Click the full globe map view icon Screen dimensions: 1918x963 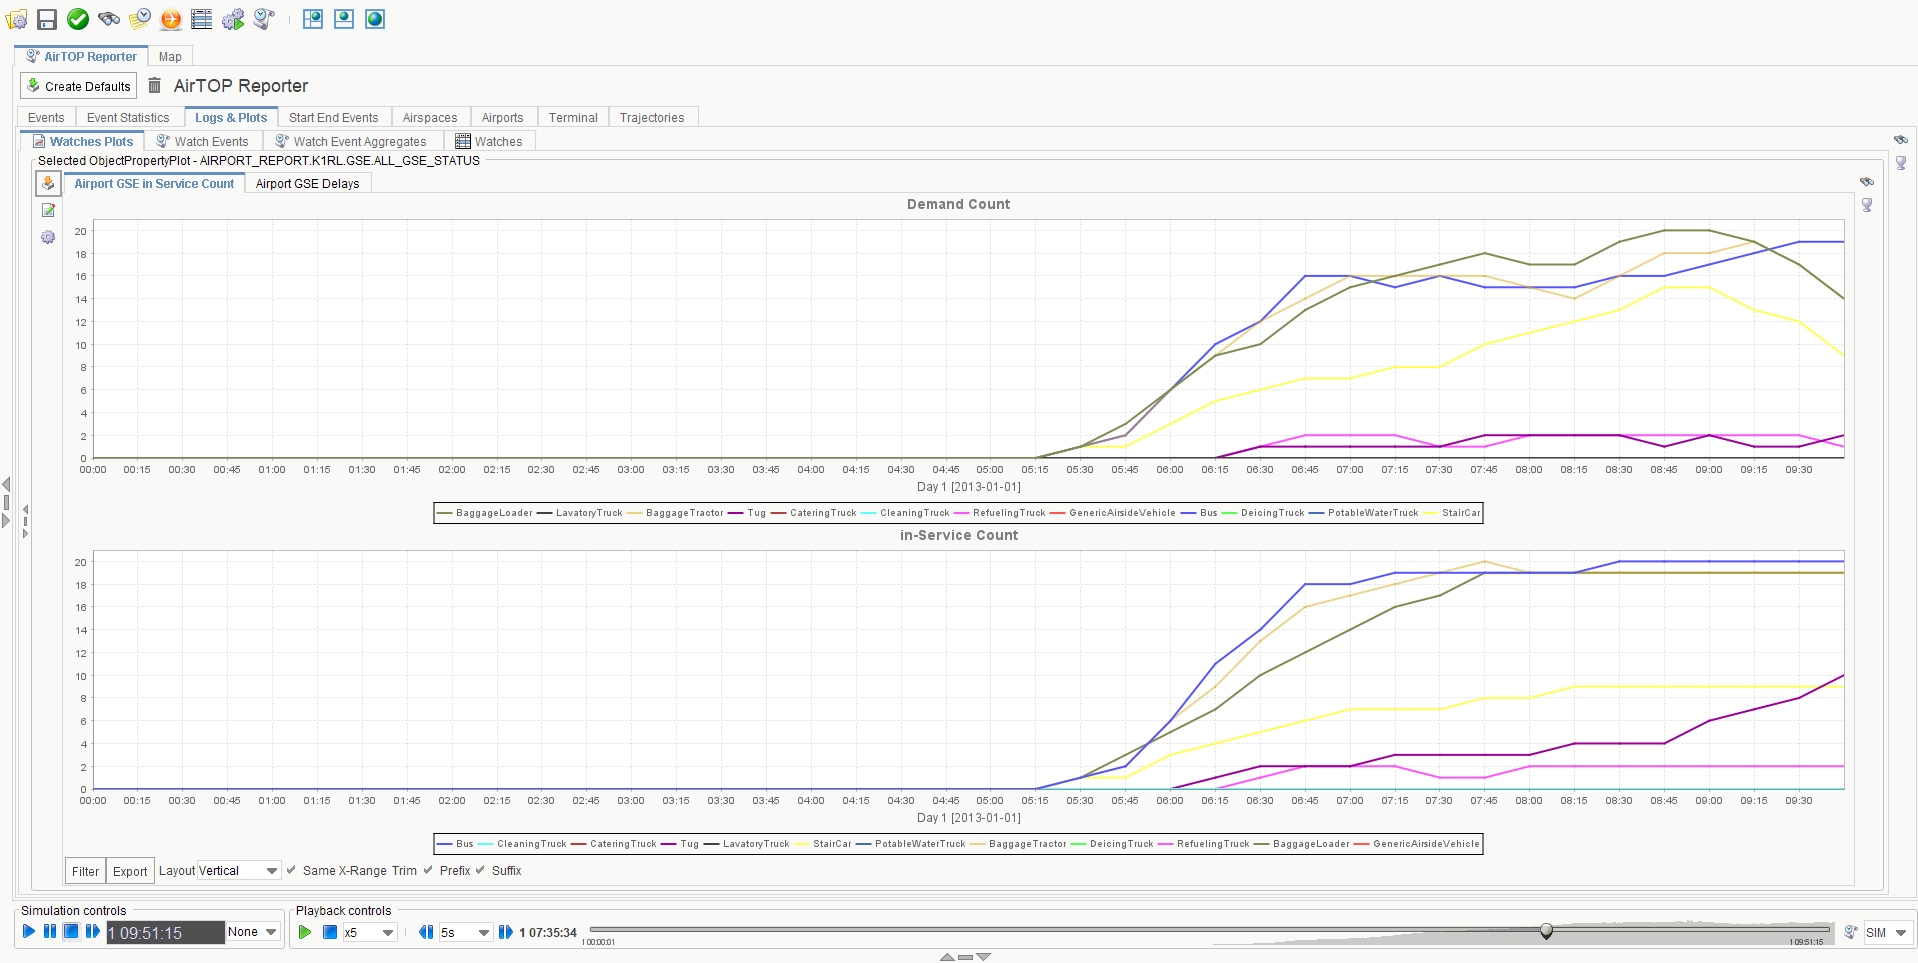(x=375, y=19)
